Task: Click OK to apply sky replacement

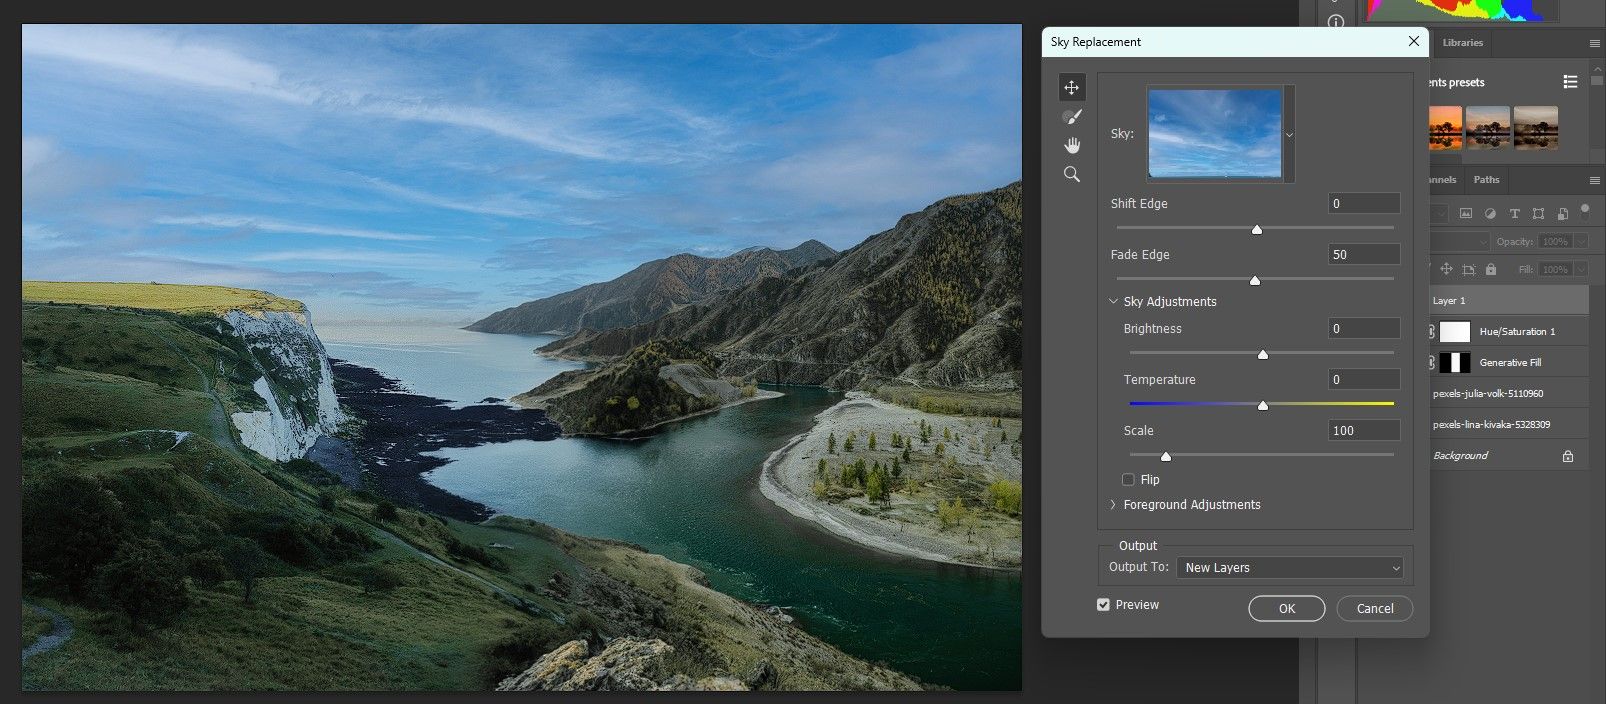Action: 1286,609
